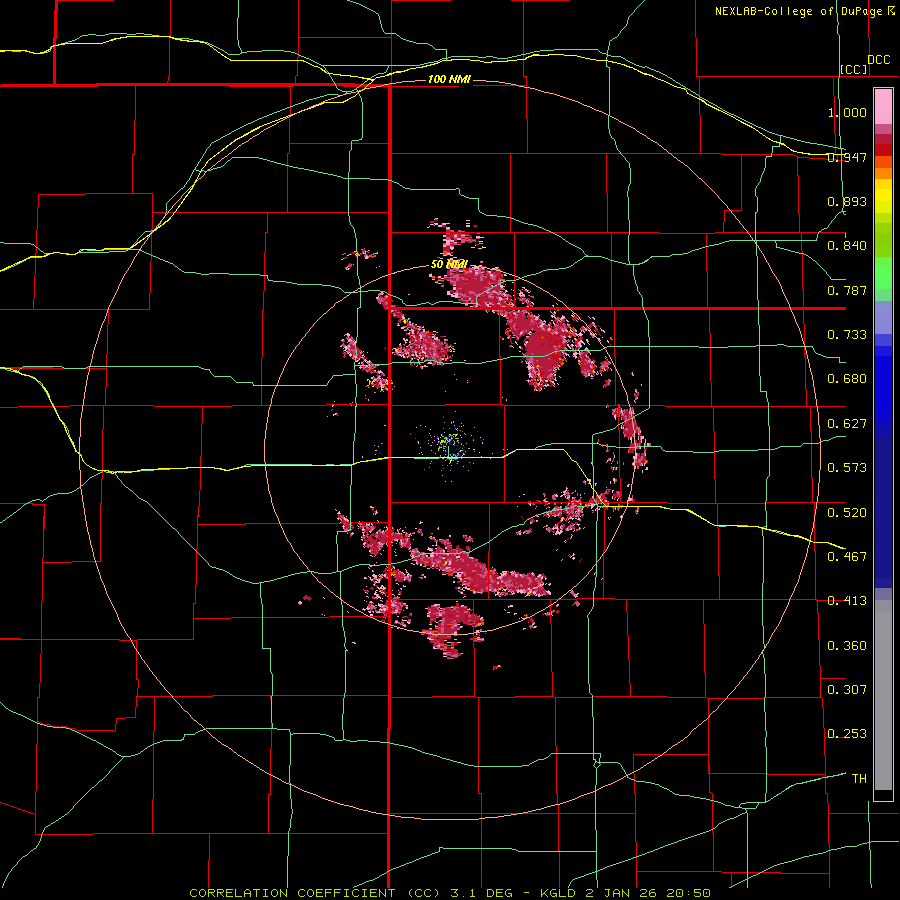900x900 pixels.
Task: Click the 0.573 scale value
Action: coord(847,468)
